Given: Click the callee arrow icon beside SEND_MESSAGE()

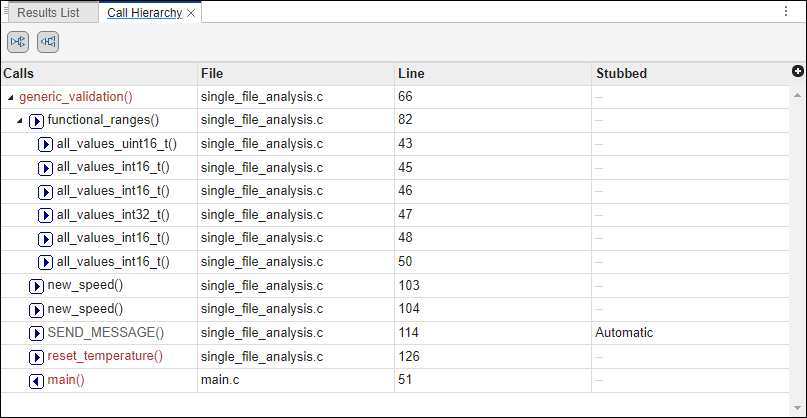Looking at the screenshot, I should point(37,333).
